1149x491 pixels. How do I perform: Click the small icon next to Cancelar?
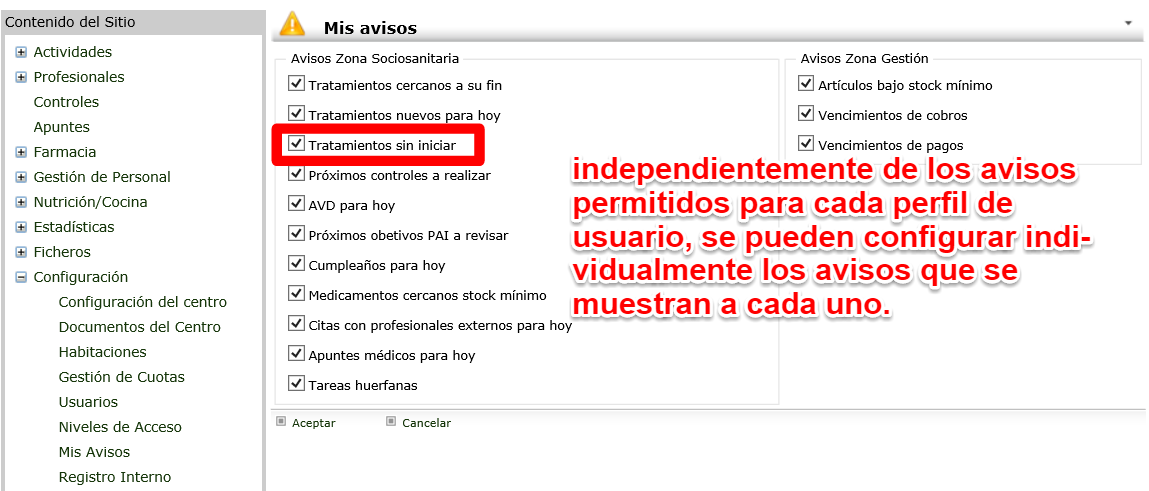(391, 422)
